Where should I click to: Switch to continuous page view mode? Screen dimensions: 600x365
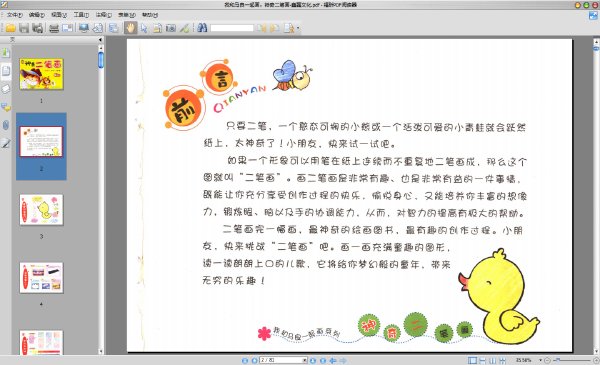(x=483, y=360)
